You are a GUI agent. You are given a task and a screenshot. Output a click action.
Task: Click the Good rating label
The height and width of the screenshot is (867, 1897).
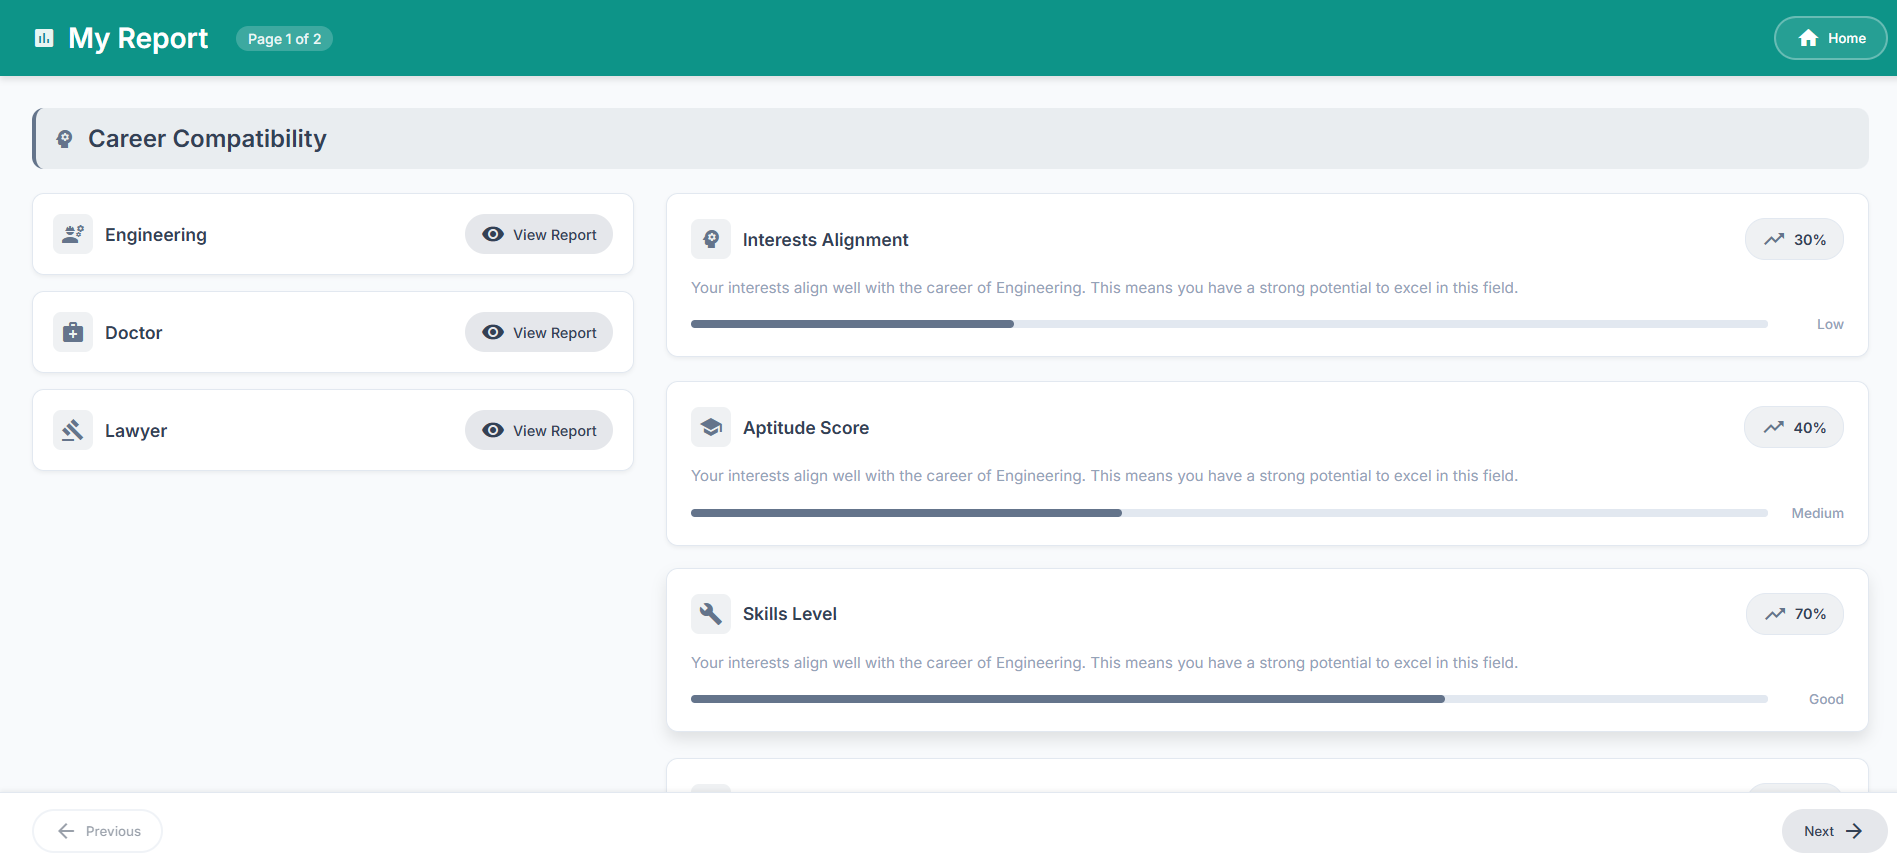point(1826,699)
